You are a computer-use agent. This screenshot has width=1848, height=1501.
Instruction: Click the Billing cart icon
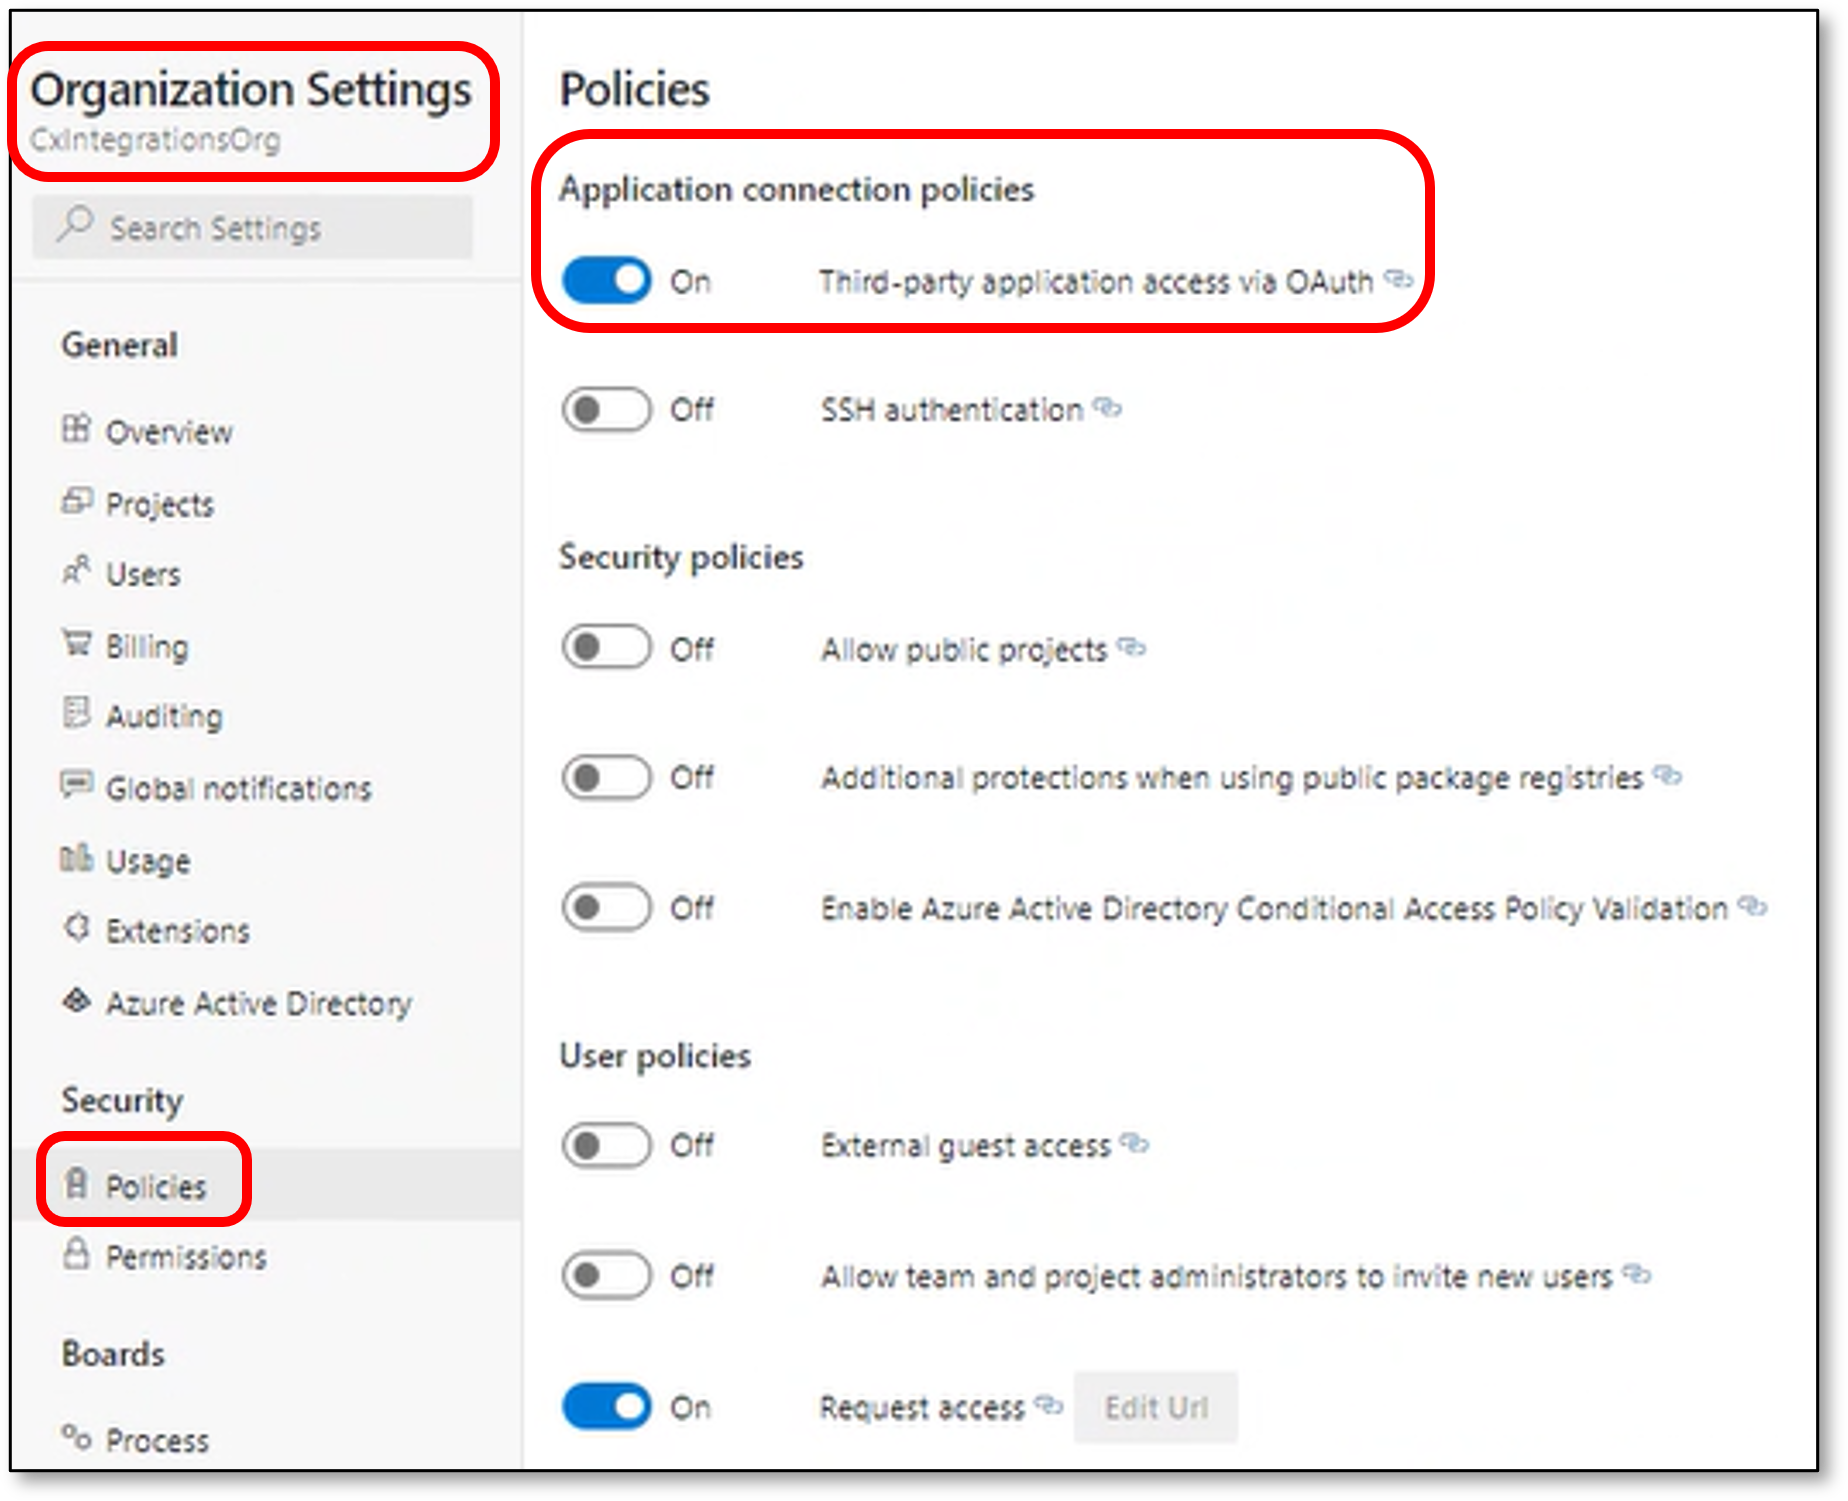[x=76, y=643]
